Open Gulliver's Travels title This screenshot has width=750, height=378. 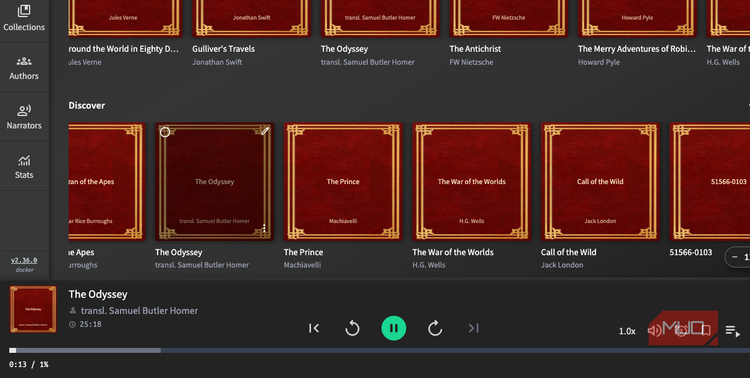point(223,49)
